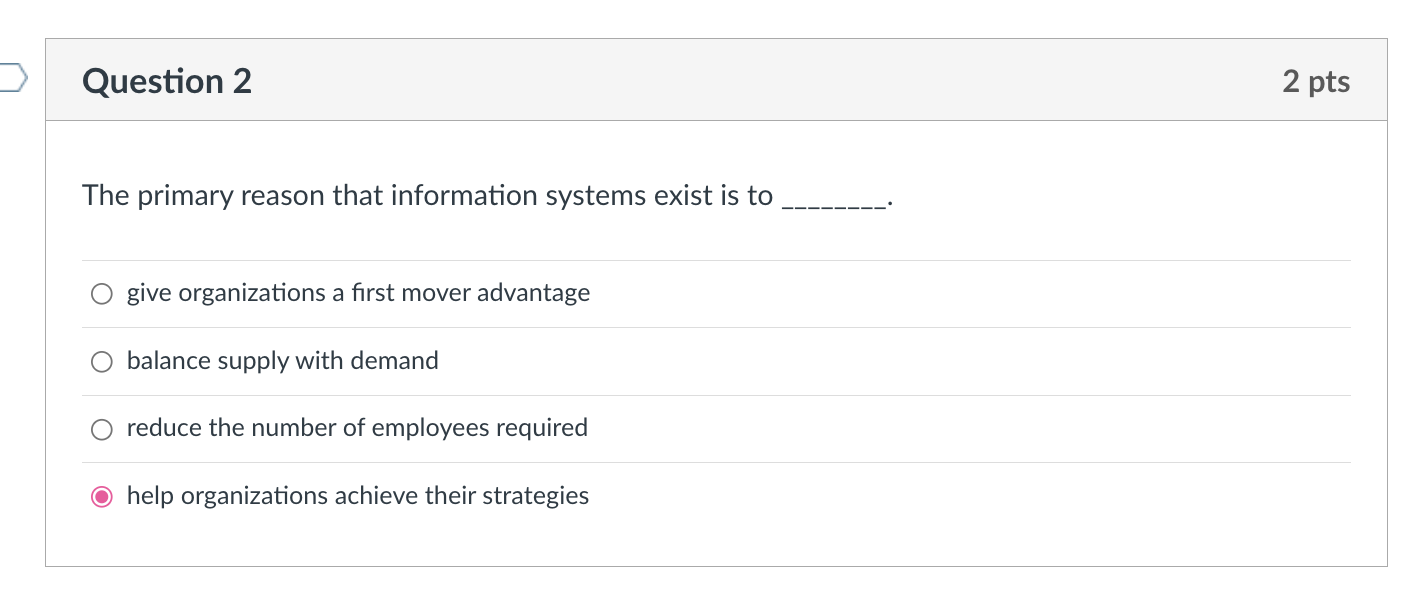Viewport: 1426px width, 604px height.
Task: Select "reduce the number of employees required"
Action: pyautogui.click(x=101, y=429)
